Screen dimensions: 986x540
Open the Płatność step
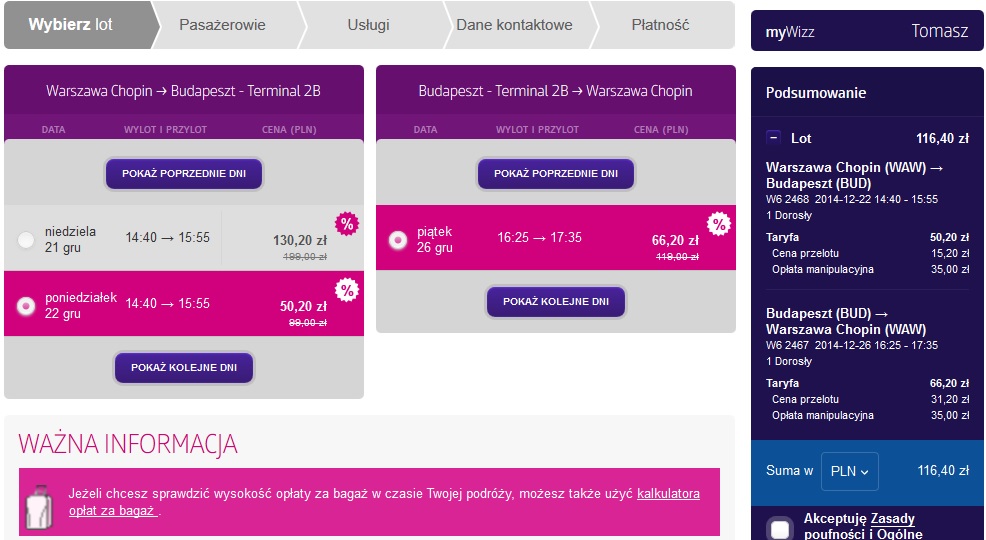(660, 25)
